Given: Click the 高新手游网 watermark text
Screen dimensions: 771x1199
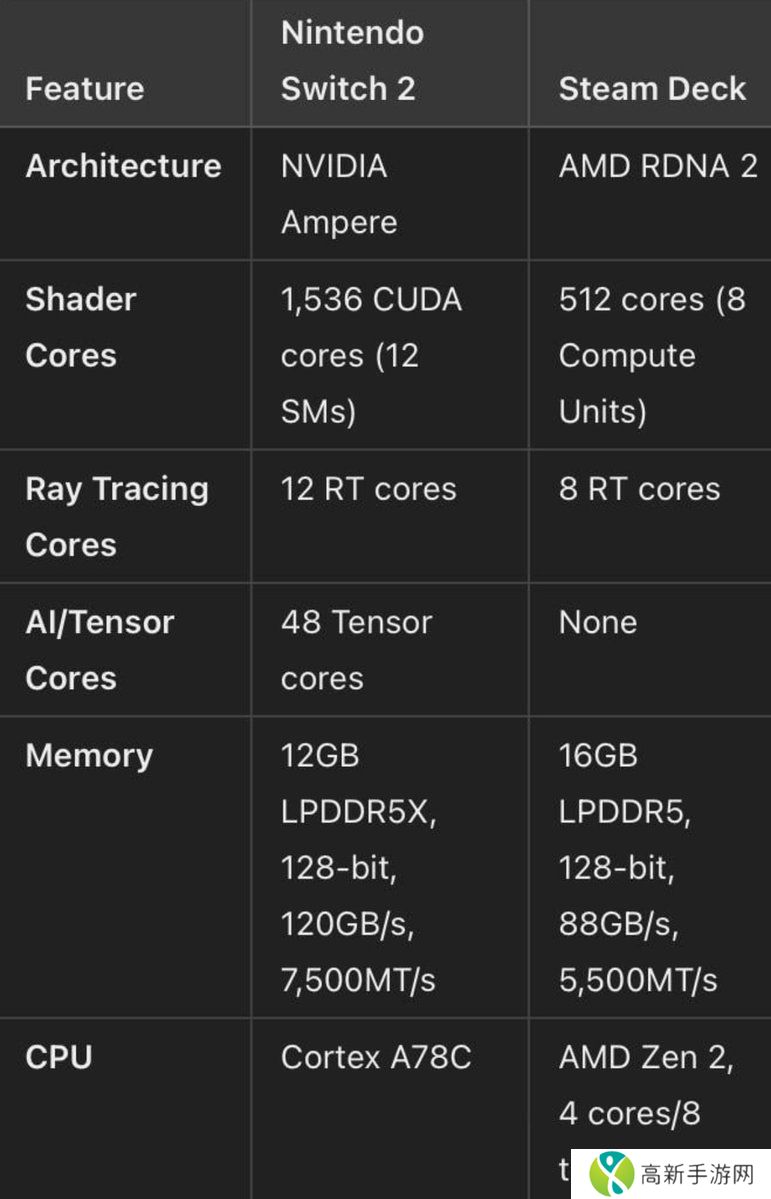Looking at the screenshot, I should click(695, 1171).
